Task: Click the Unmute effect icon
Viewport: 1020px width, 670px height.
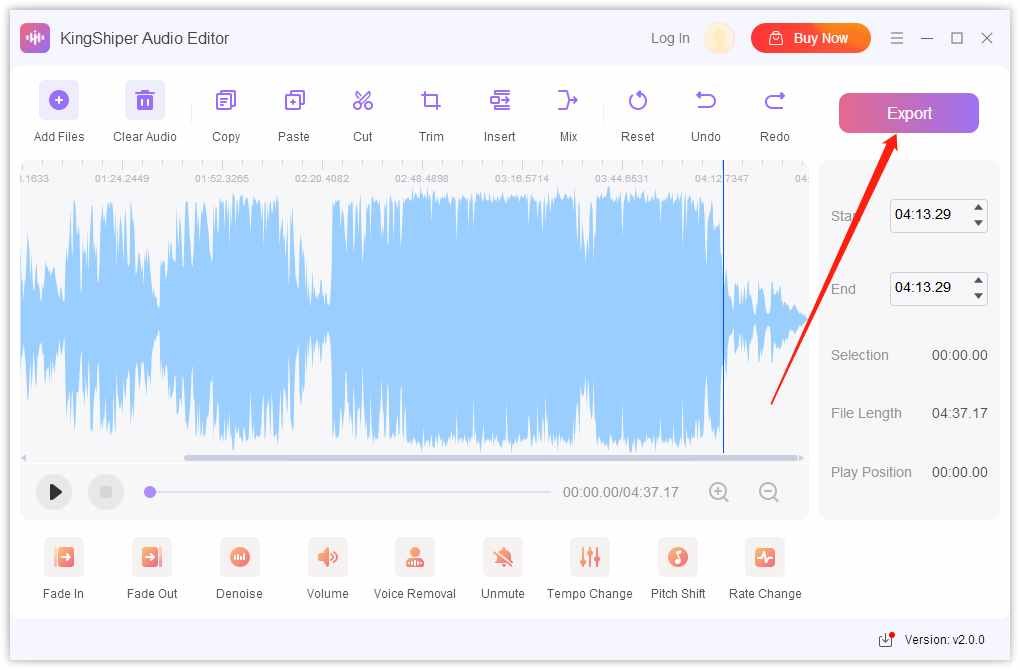Action: pyautogui.click(x=502, y=557)
